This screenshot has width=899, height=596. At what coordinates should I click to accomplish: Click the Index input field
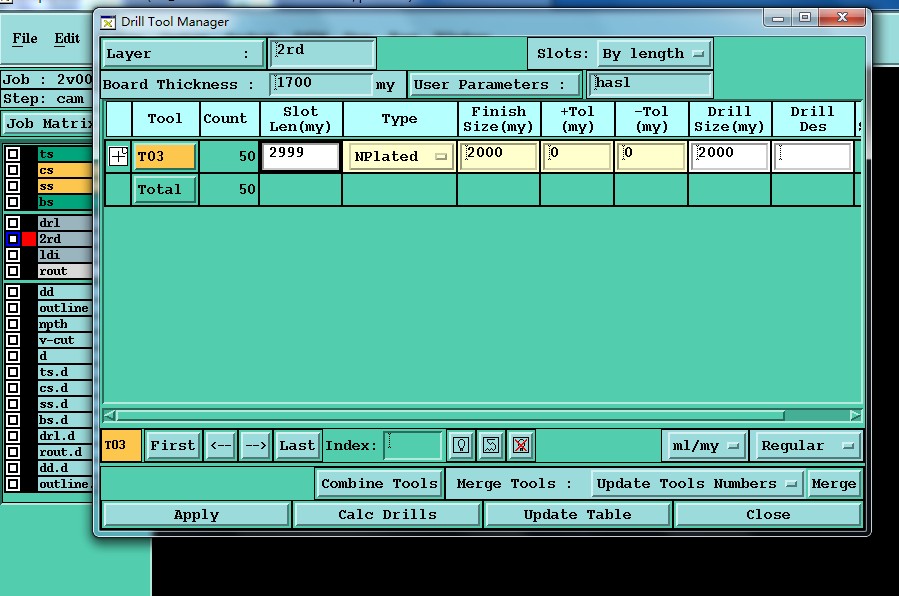[x=413, y=445]
